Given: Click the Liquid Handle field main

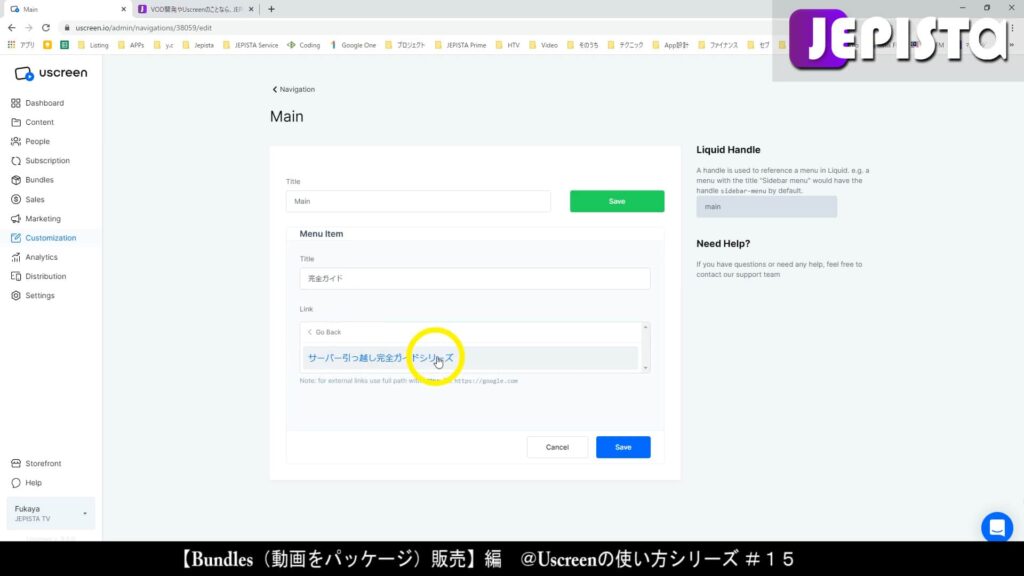Looking at the screenshot, I should click(766, 206).
